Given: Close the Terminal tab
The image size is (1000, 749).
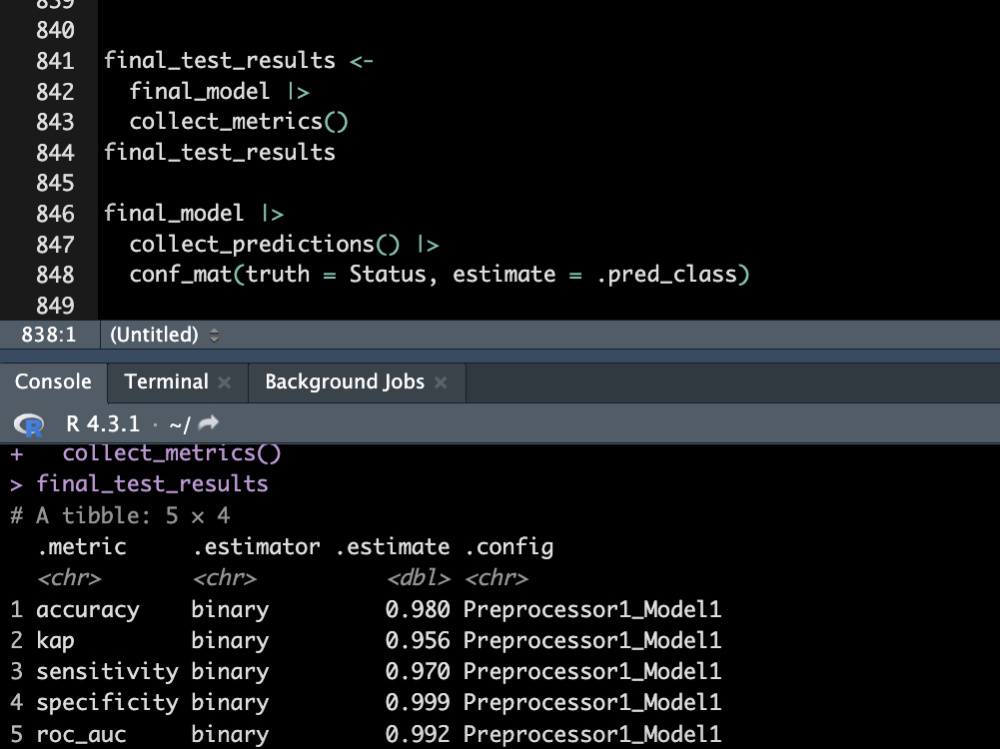Looking at the screenshot, I should [224, 382].
